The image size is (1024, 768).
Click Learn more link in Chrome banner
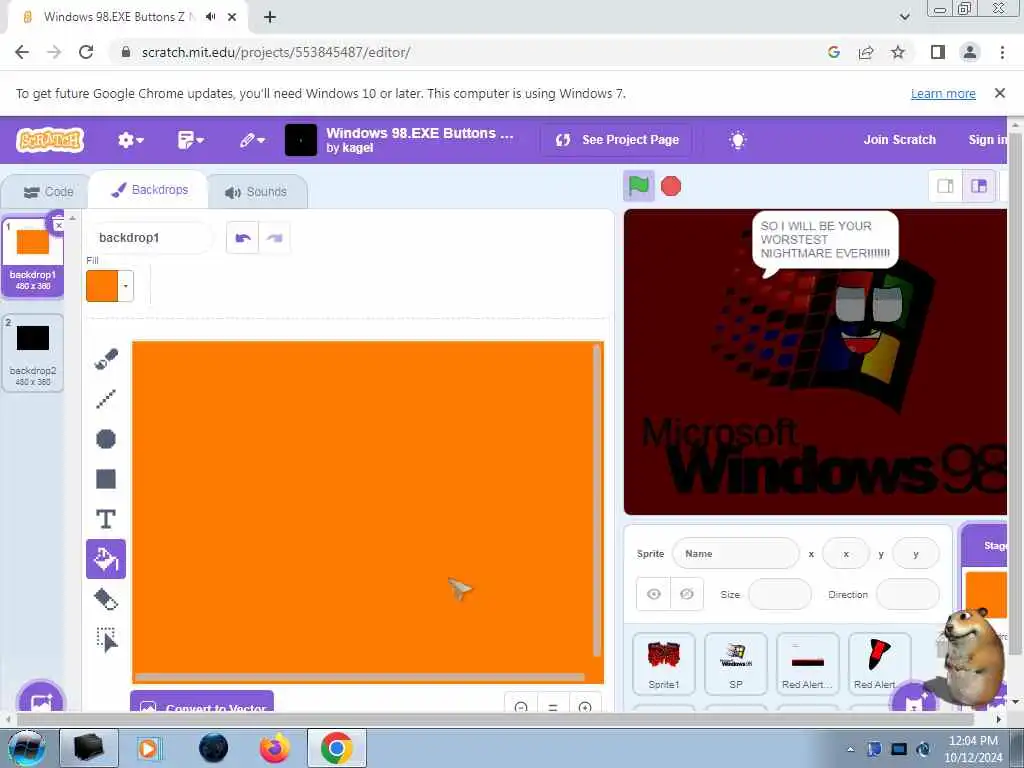[943, 93]
